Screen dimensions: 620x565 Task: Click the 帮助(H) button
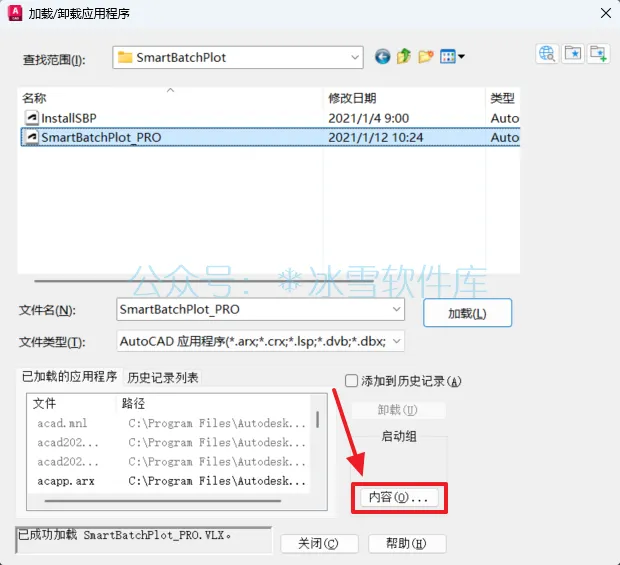click(407, 543)
